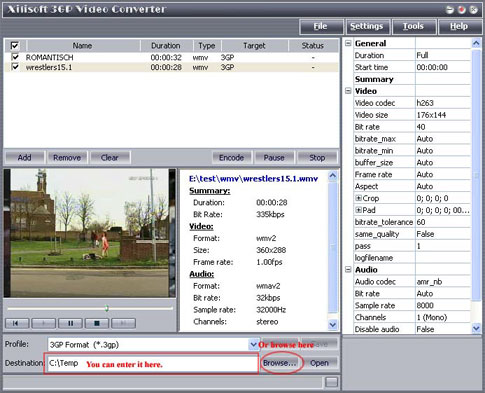Open the File menu
485x393 pixels.
pos(321,26)
